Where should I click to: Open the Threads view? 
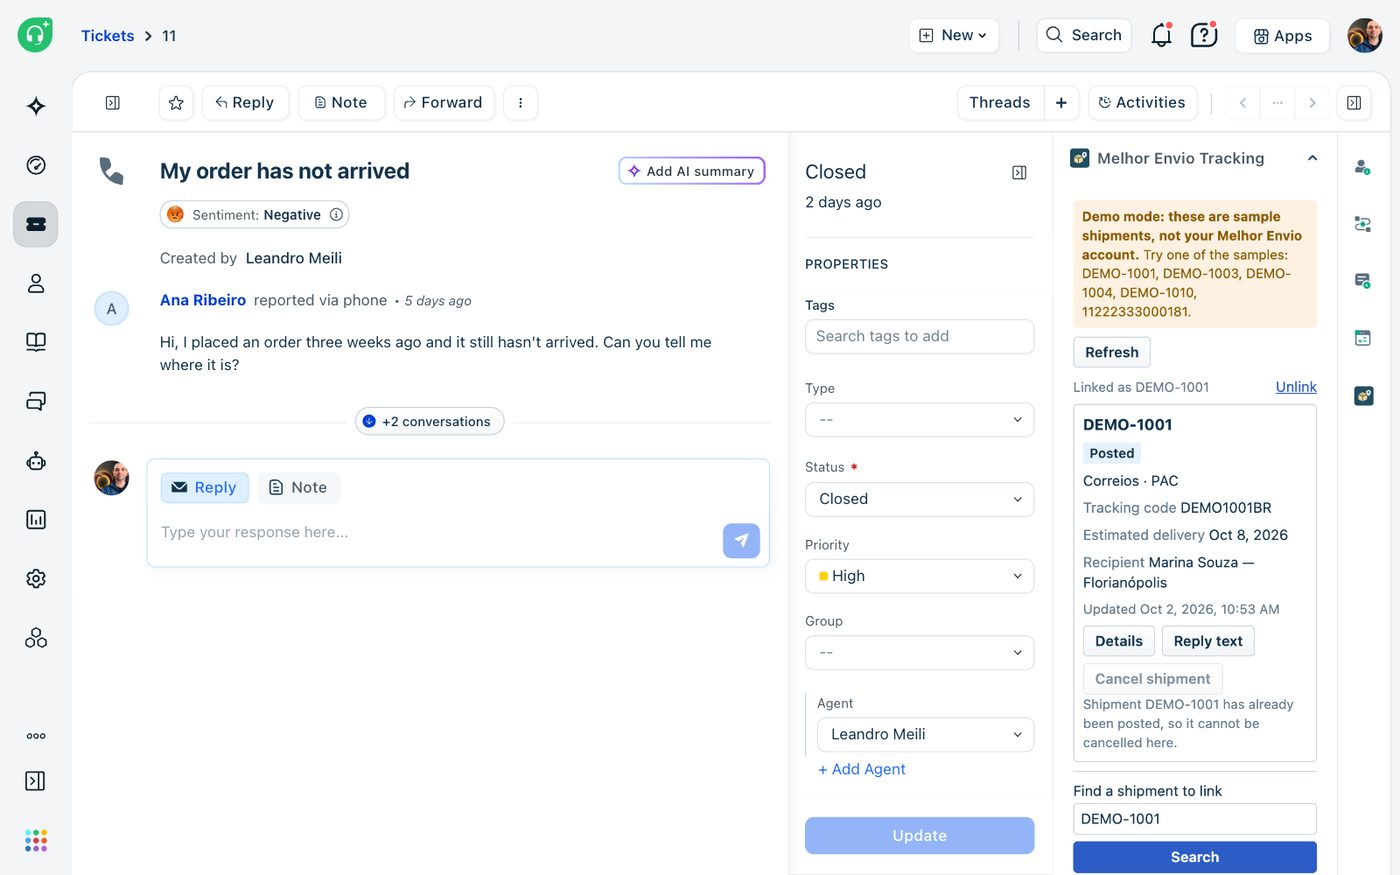[x=1000, y=103]
